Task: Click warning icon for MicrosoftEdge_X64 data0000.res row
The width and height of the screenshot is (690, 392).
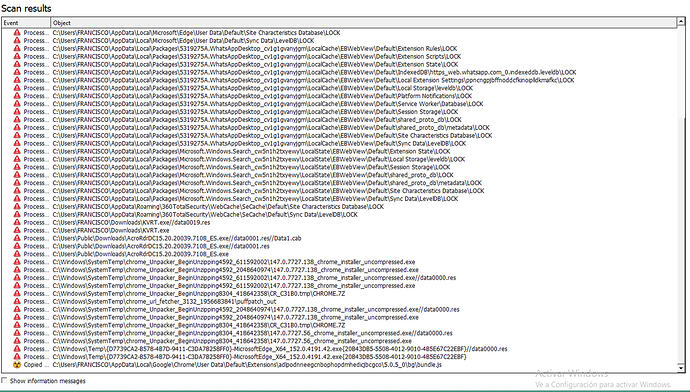Action: 17,349
